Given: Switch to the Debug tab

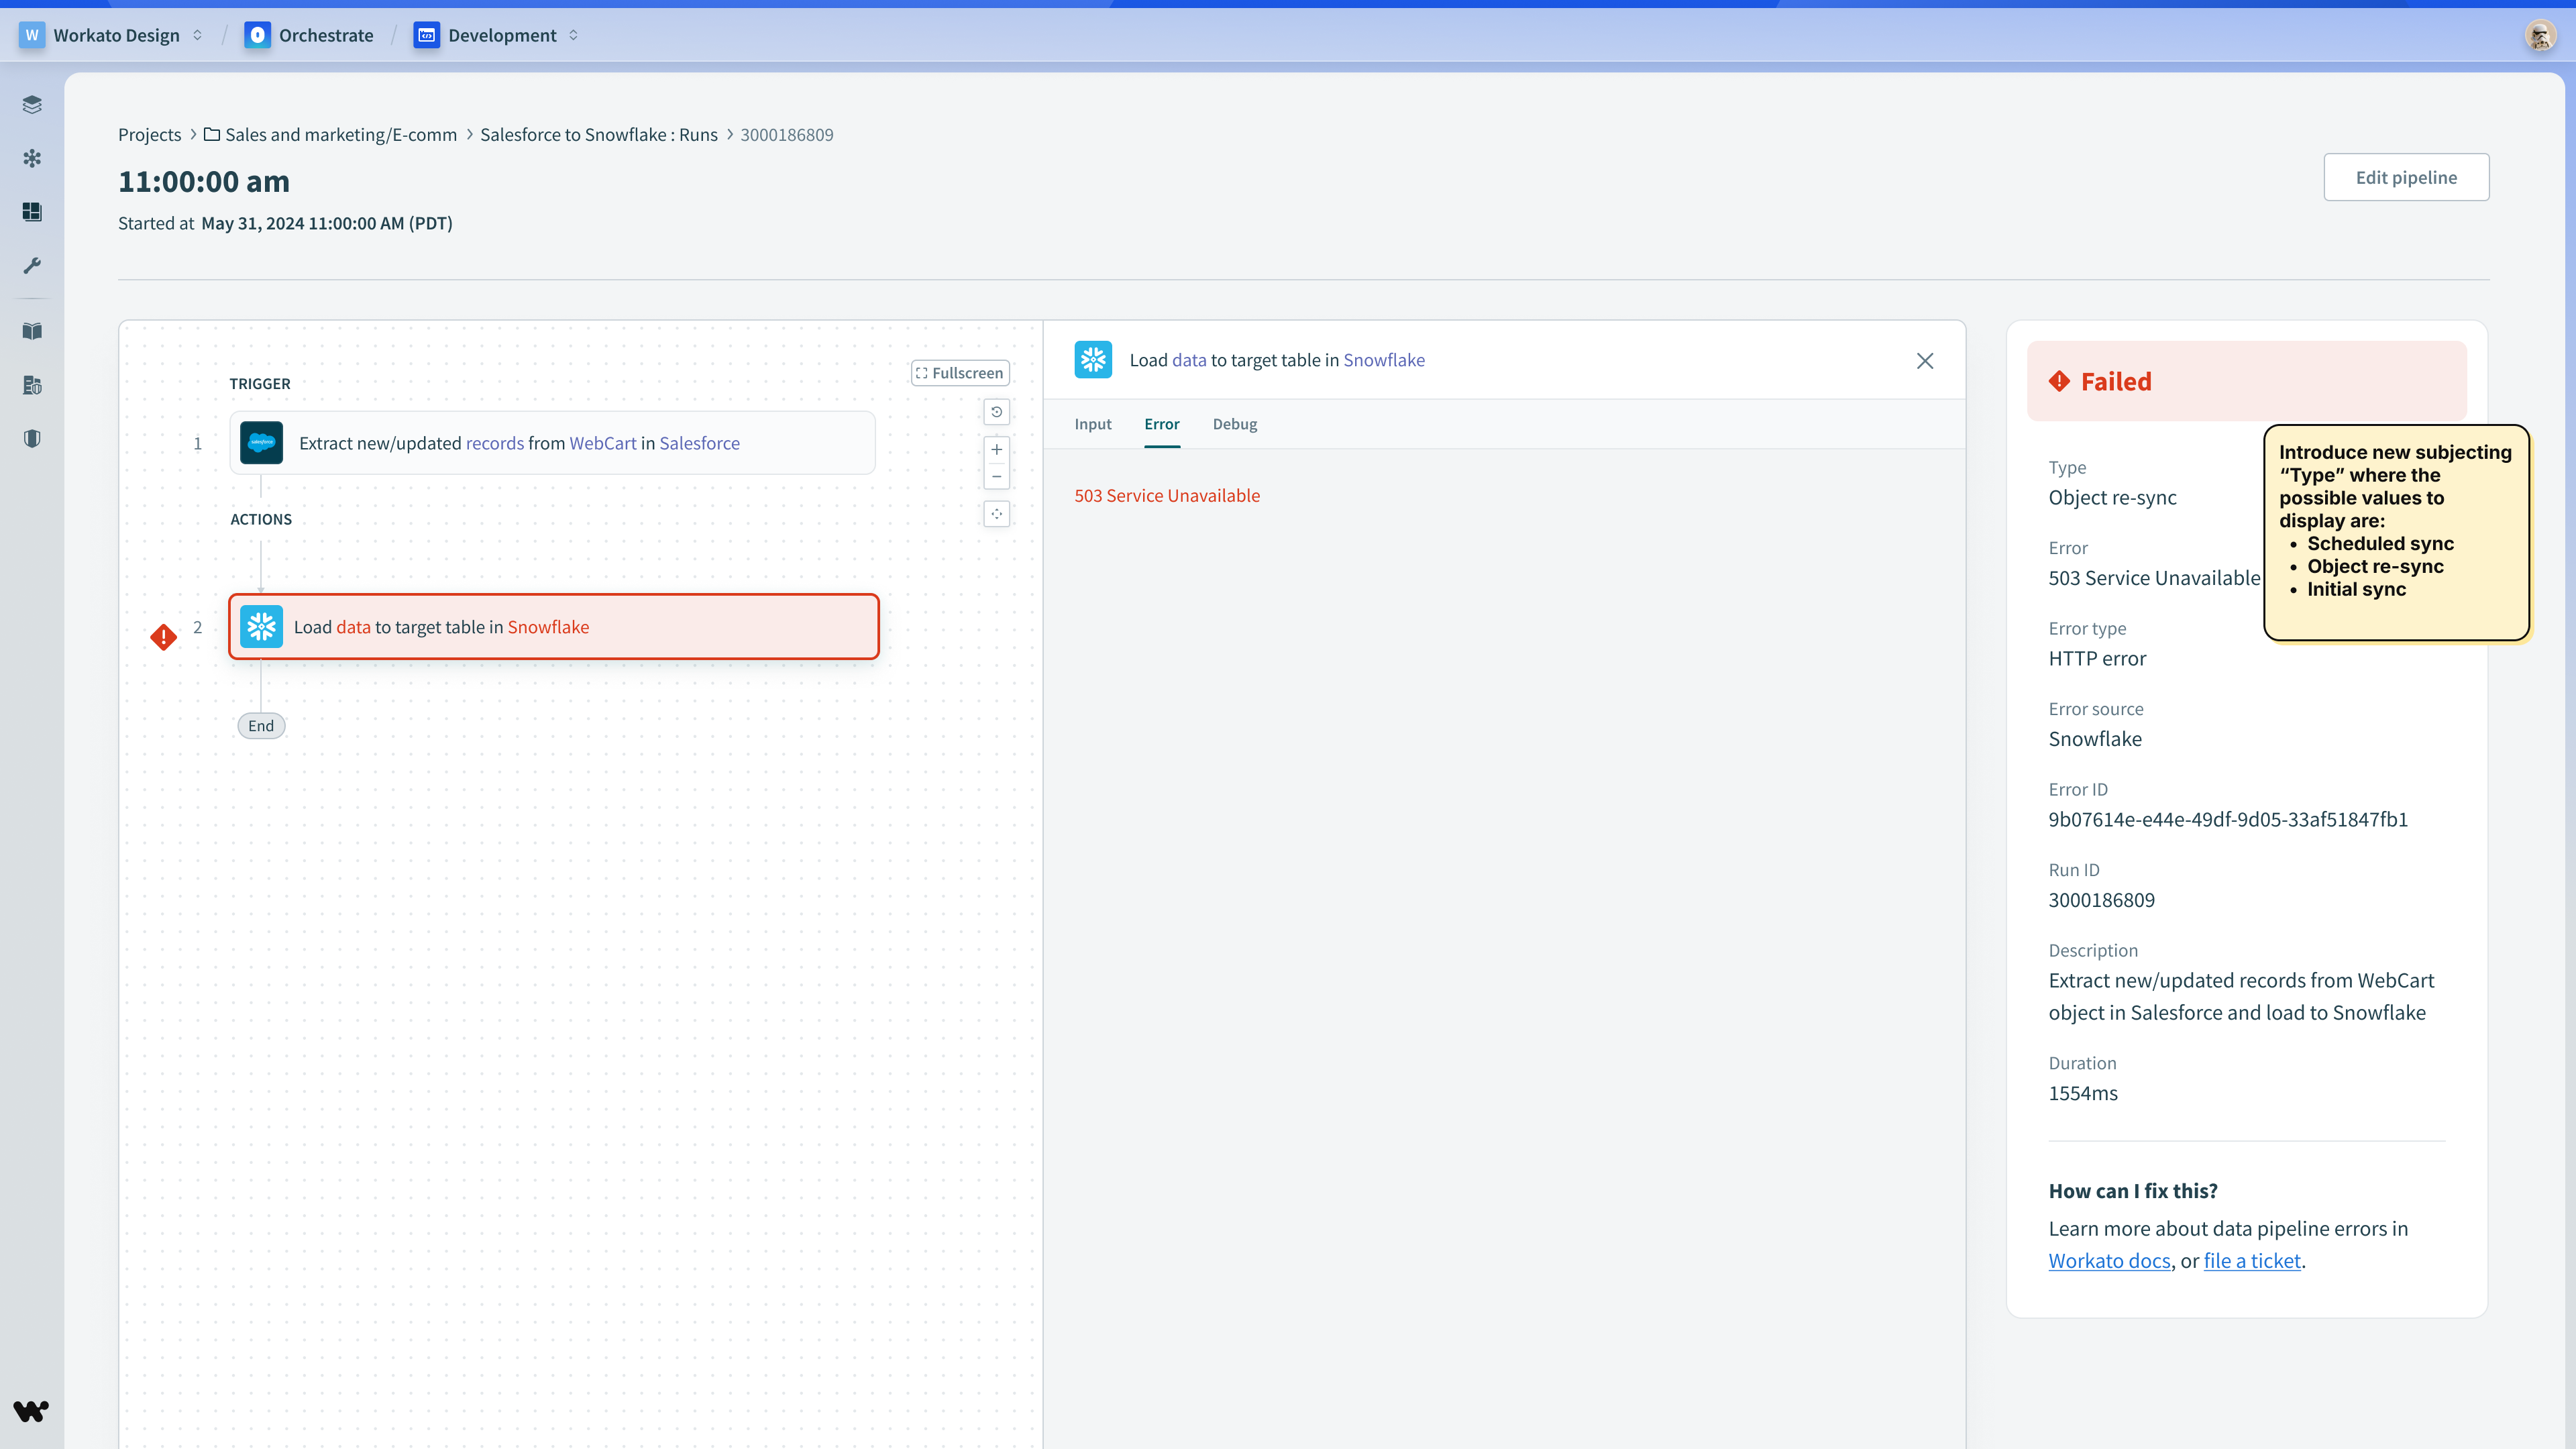Looking at the screenshot, I should (1235, 424).
